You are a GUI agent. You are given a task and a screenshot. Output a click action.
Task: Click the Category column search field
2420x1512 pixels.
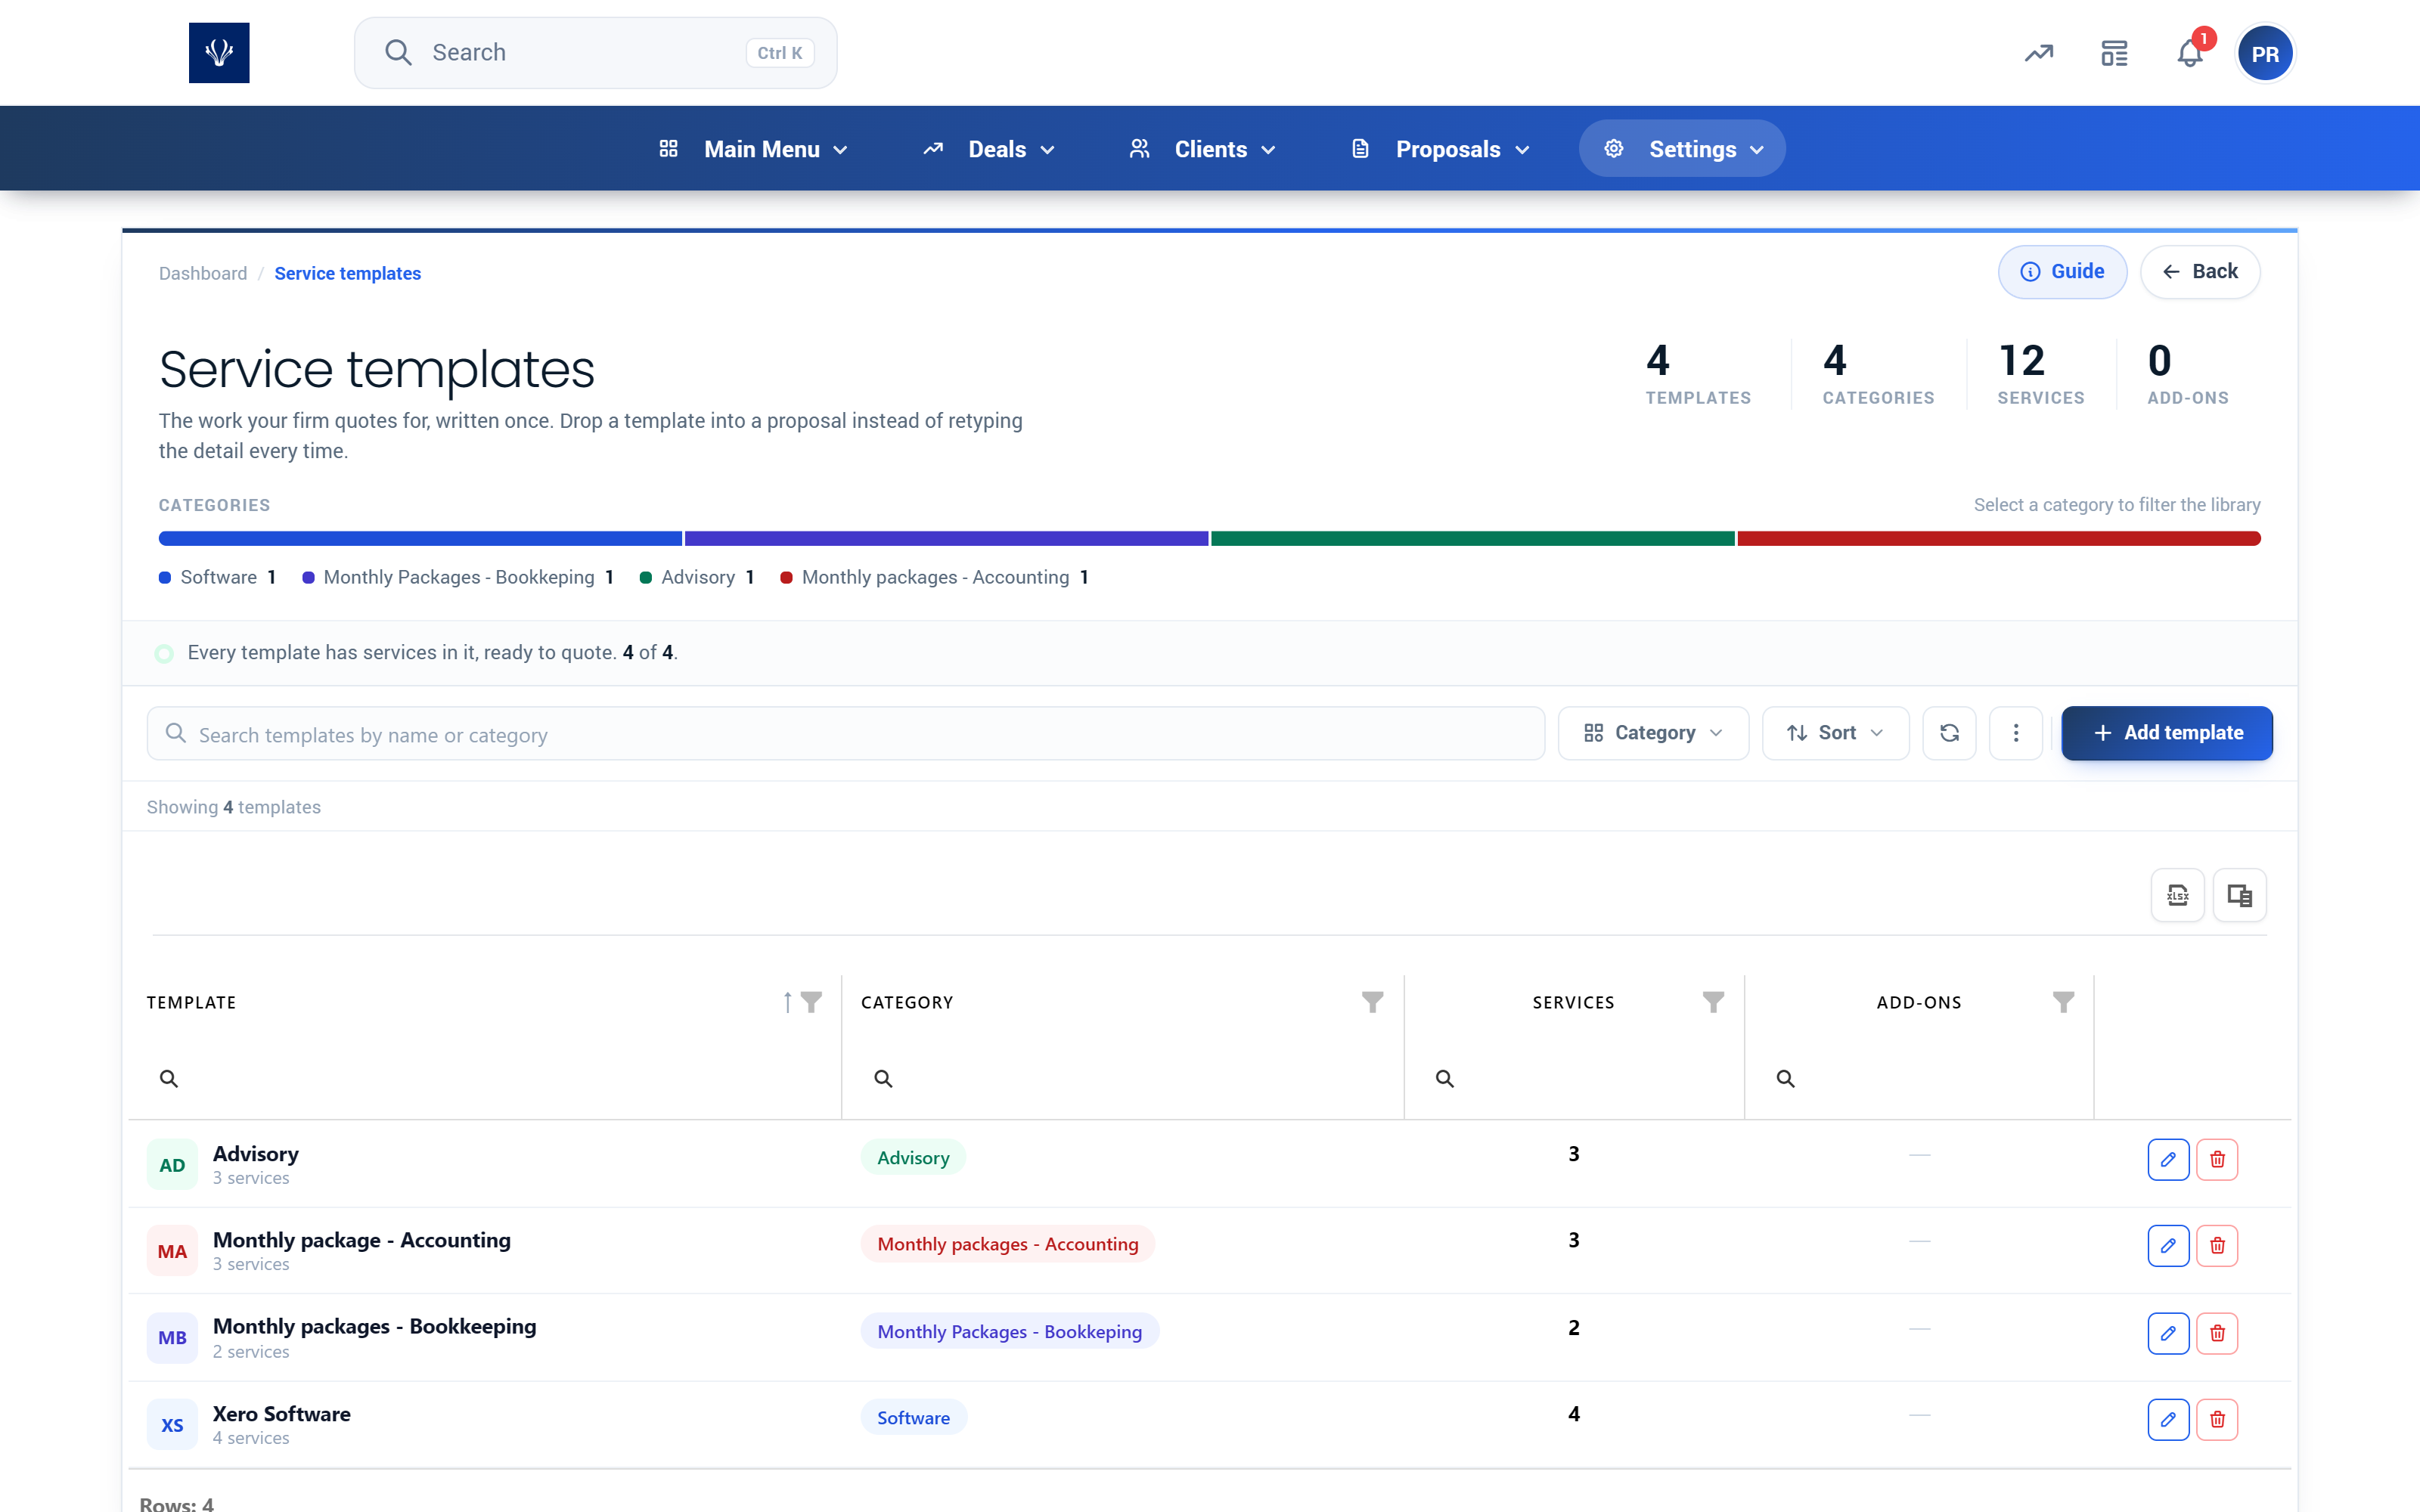[x=1122, y=1078]
